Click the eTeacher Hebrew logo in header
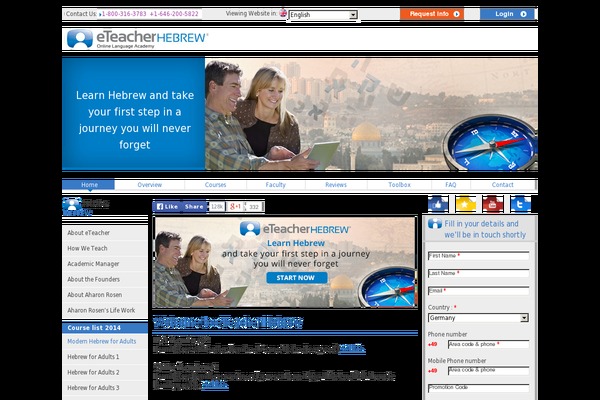The image size is (600, 400). coord(137,39)
